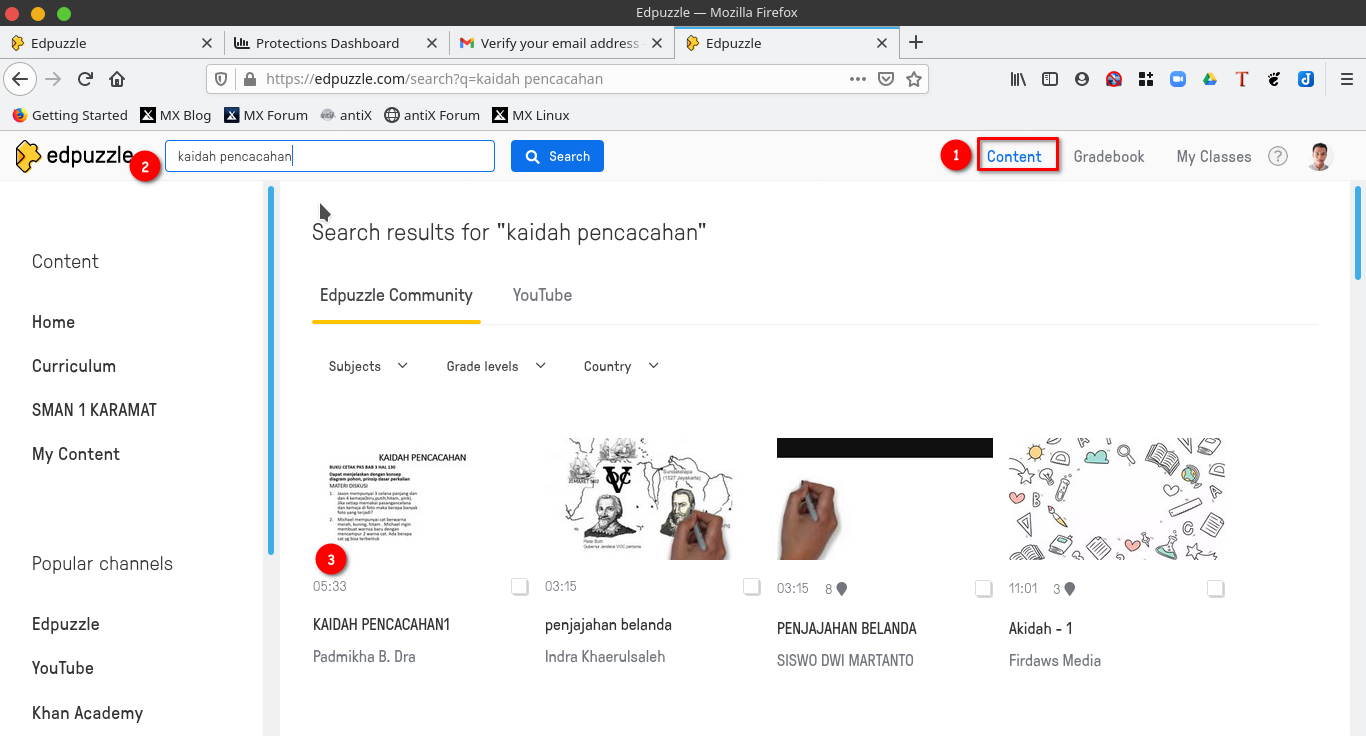Viewport: 1366px width, 736px height.
Task: Open My Content in the sidebar
Action: click(x=76, y=454)
